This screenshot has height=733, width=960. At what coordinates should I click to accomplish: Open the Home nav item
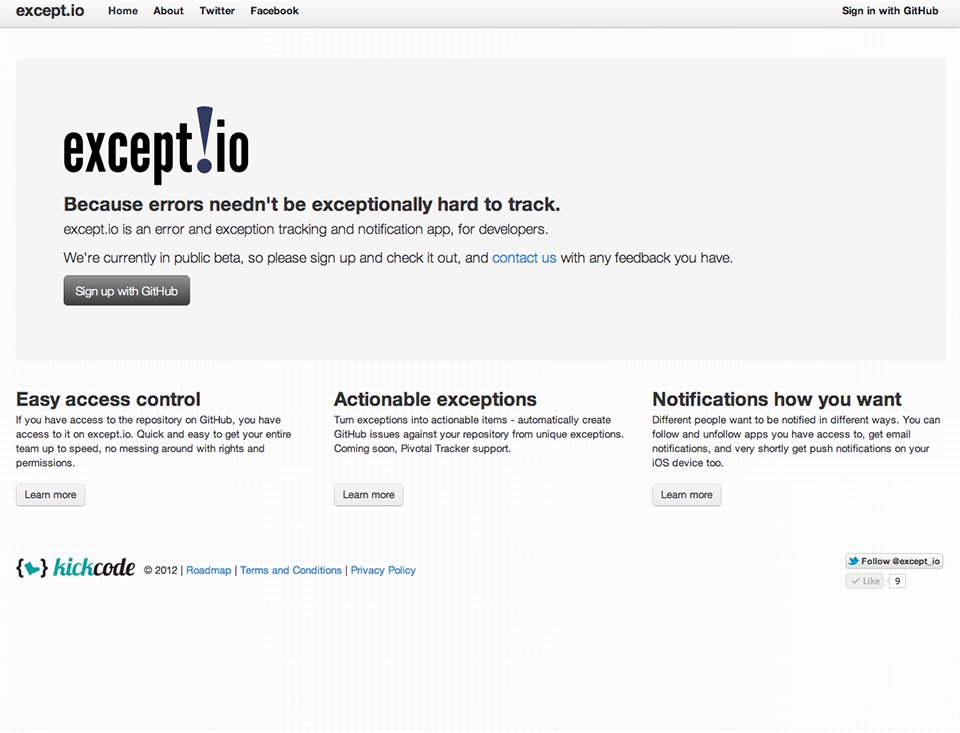click(x=123, y=11)
